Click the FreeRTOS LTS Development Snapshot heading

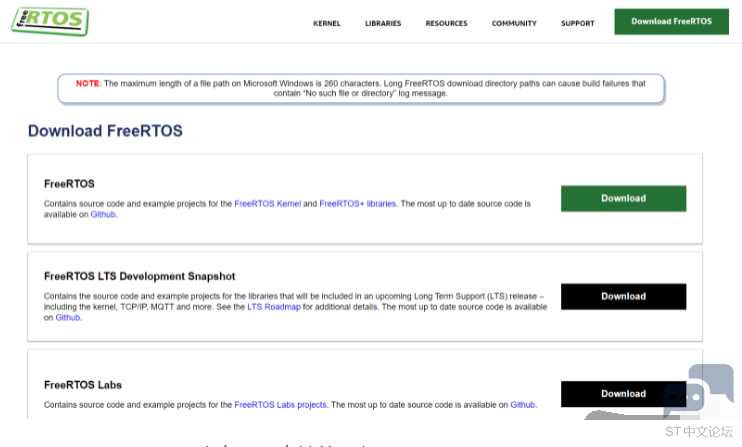pyautogui.click(x=140, y=276)
